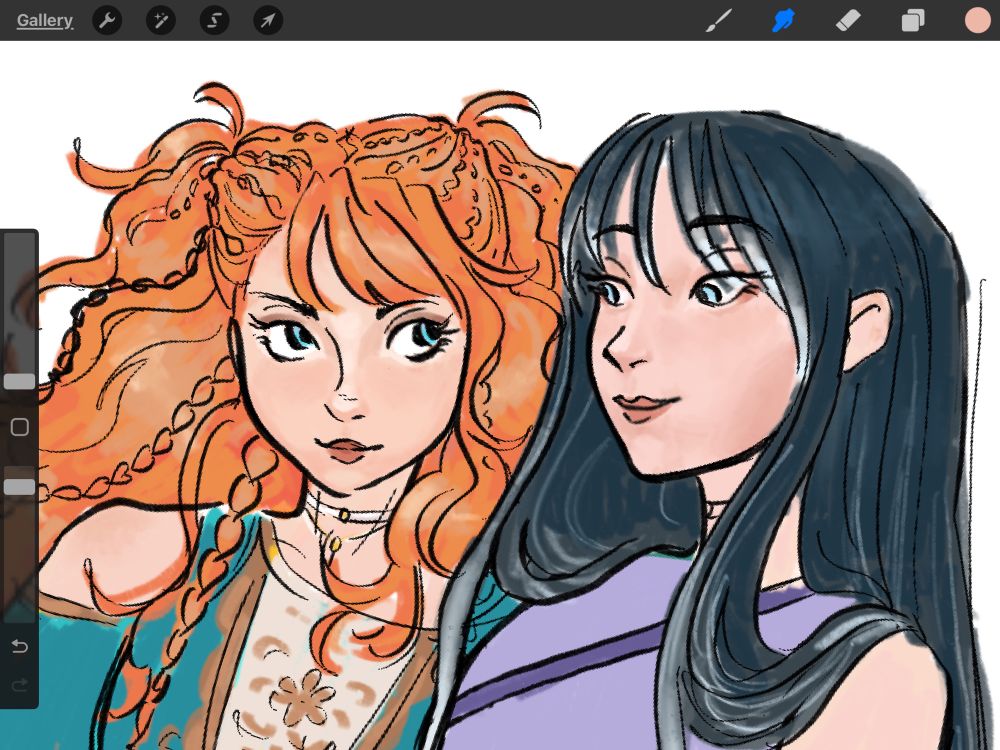This screenshot has width=1000, height=750.
Task: Activate the Selection tool
Action: click(214, 20)
